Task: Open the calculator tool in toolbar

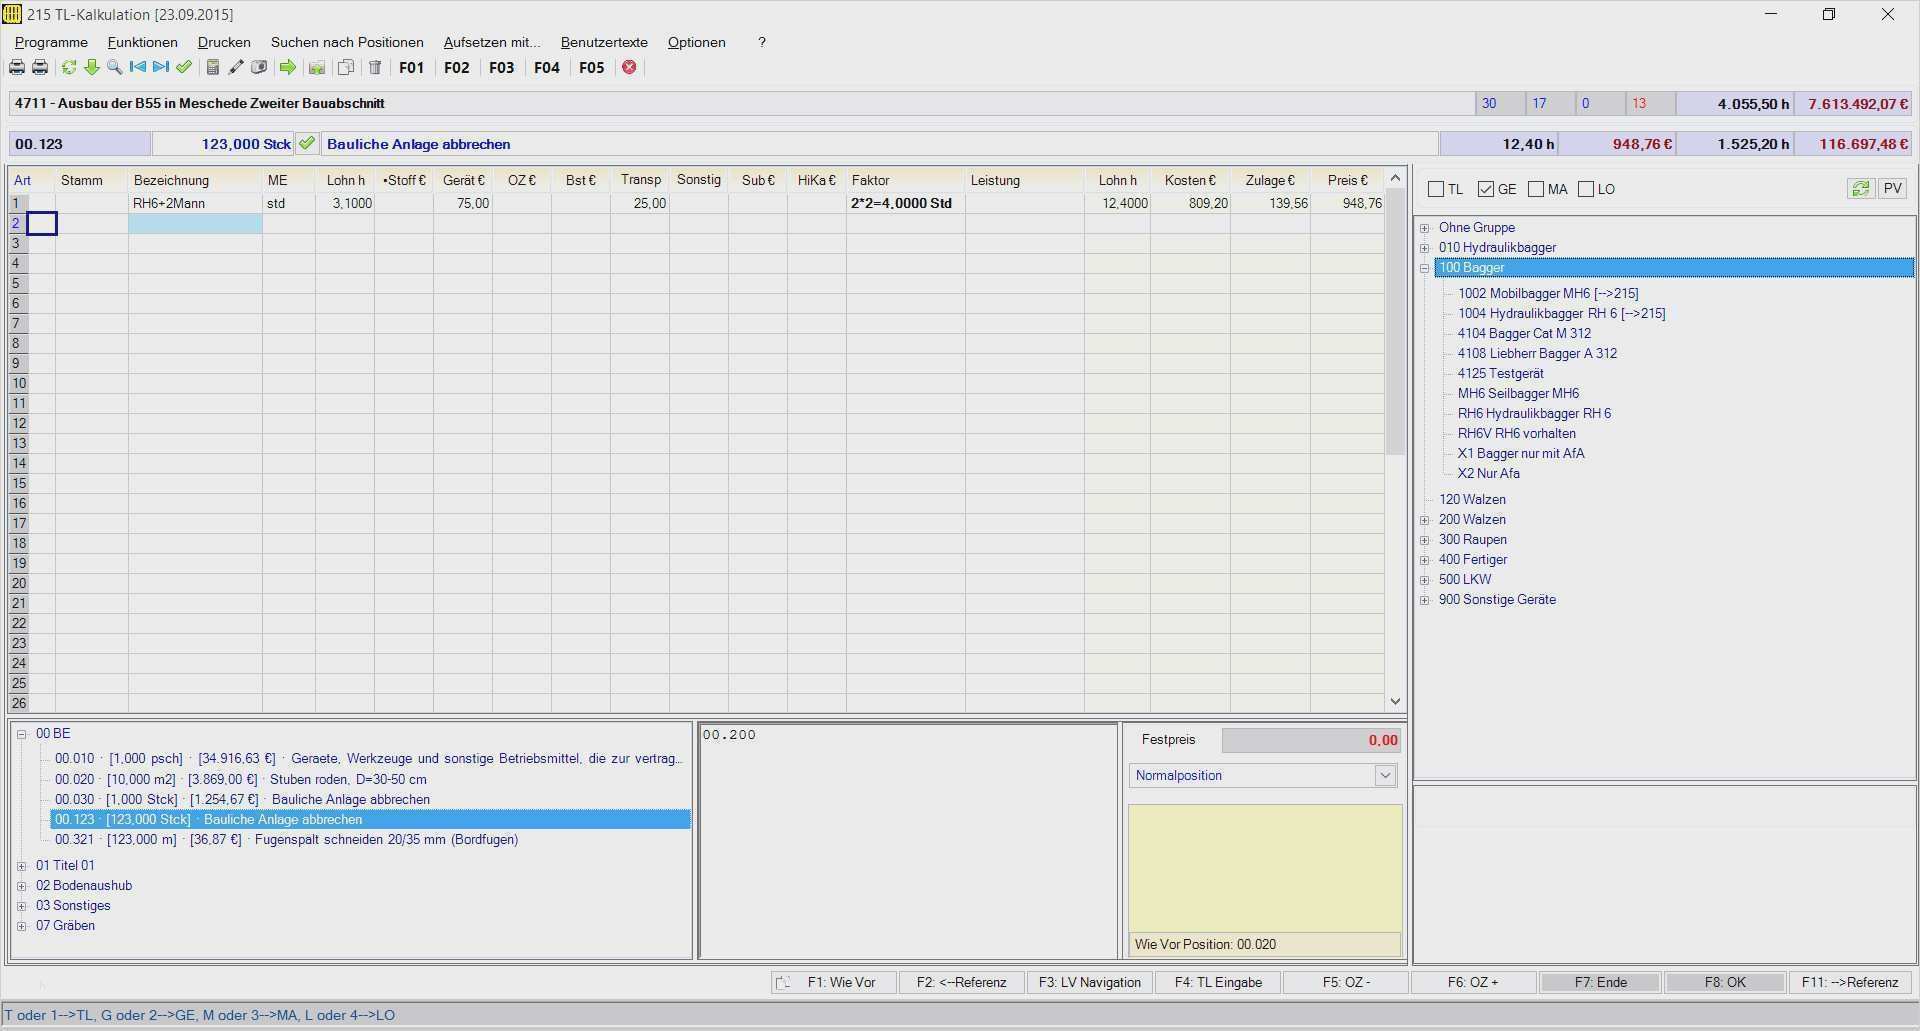Action: [212, 67]
